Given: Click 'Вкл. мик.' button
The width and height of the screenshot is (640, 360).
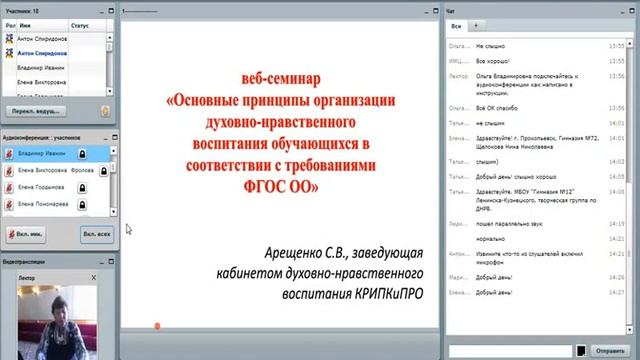Looking at the screenshot, I should coord(26,234).
